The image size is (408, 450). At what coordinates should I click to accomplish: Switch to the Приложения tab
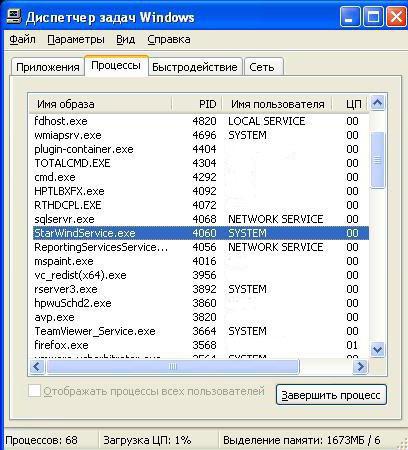[x=48, y=67]
